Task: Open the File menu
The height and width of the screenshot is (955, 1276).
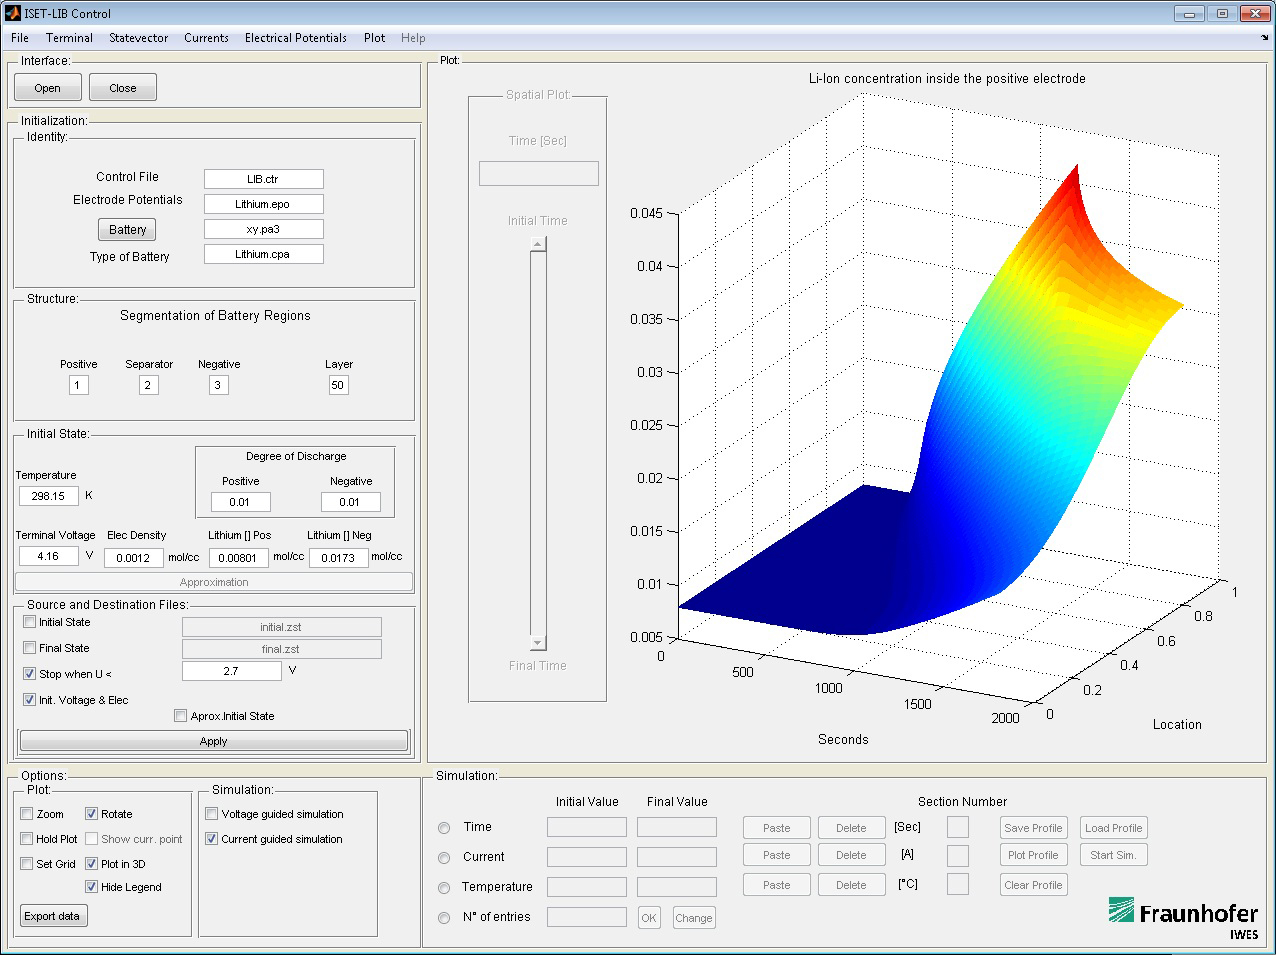Action: [20, 38]
